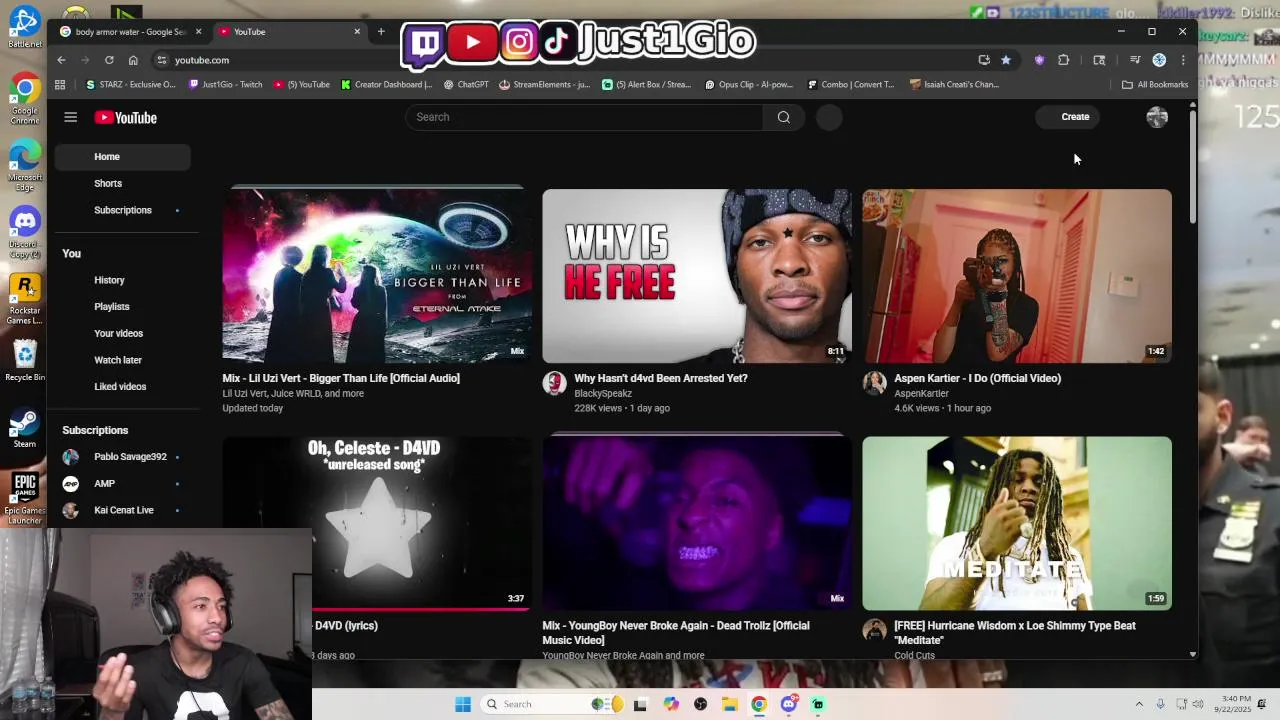The image size is (1280, 720).
Task: Open a new tab with plus button
Action: [x=381, y=32]
